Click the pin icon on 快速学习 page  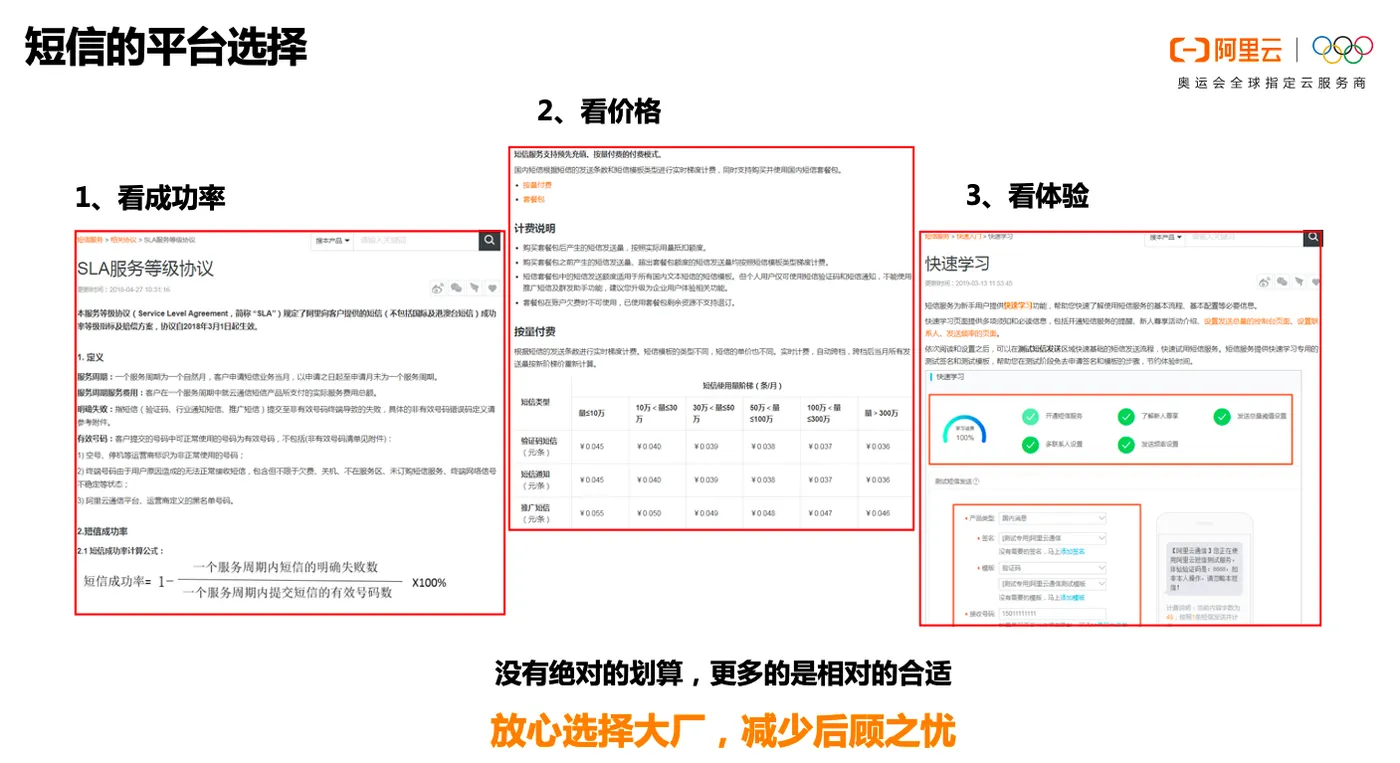(1299, 282)
